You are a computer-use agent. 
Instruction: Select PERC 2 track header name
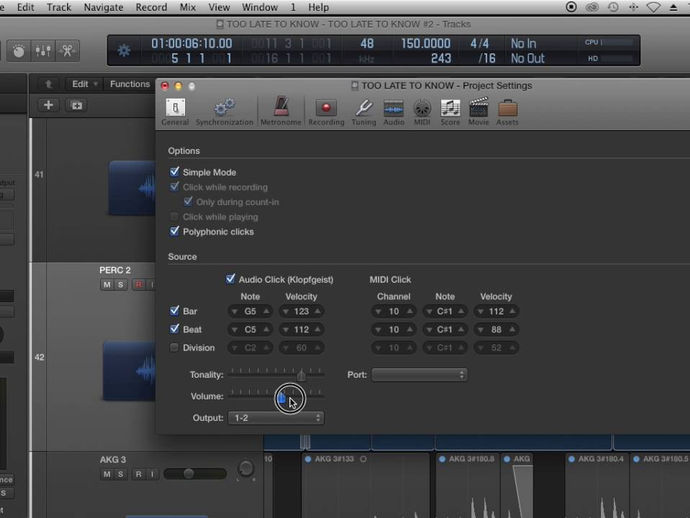click(x=115, y=270)
